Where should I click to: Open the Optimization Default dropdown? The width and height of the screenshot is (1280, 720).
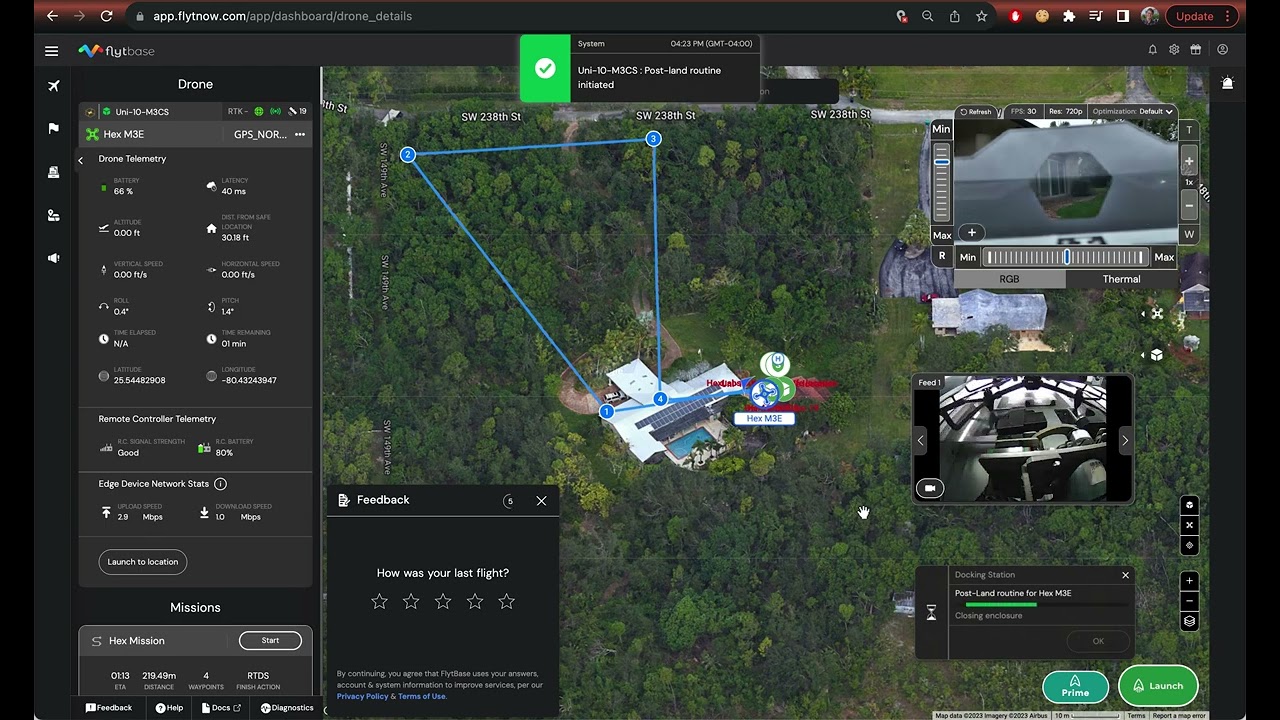coord(1132,112)
